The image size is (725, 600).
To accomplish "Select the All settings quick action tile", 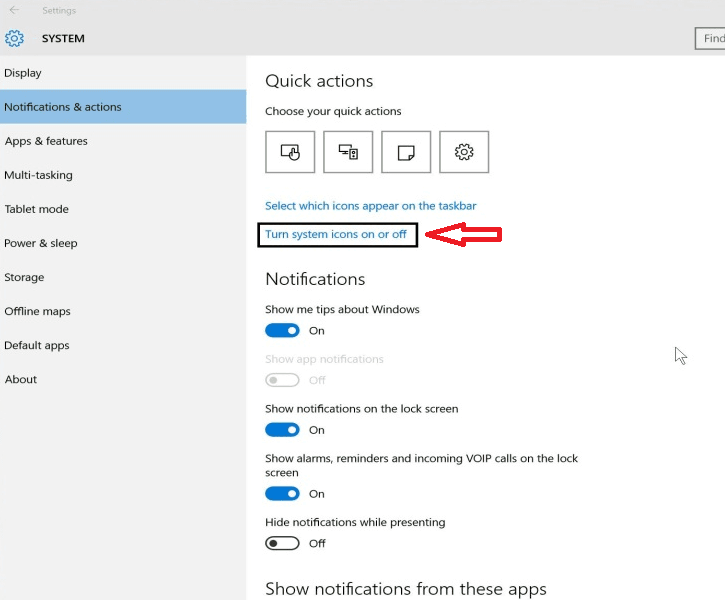I will pos(464,152).
